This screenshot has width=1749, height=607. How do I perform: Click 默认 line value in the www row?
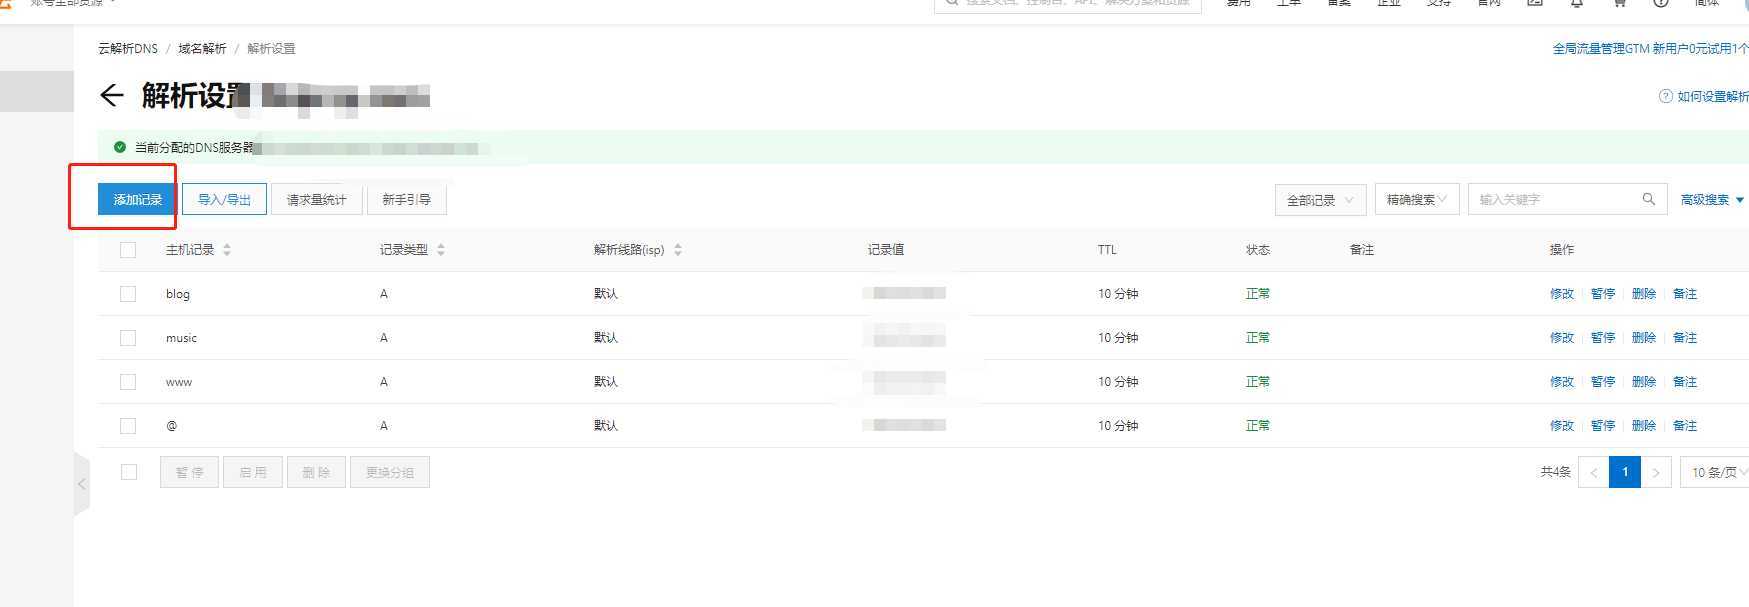point(606,382)
